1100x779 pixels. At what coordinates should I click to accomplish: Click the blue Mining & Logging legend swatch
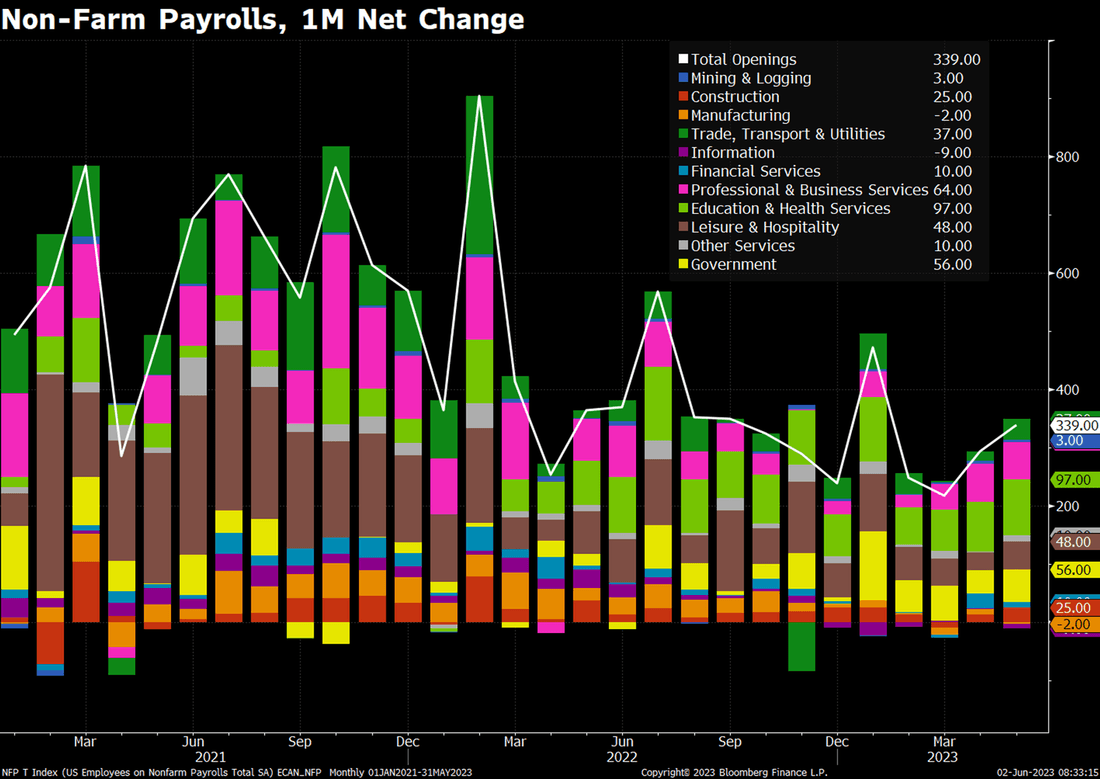(683, 78)
